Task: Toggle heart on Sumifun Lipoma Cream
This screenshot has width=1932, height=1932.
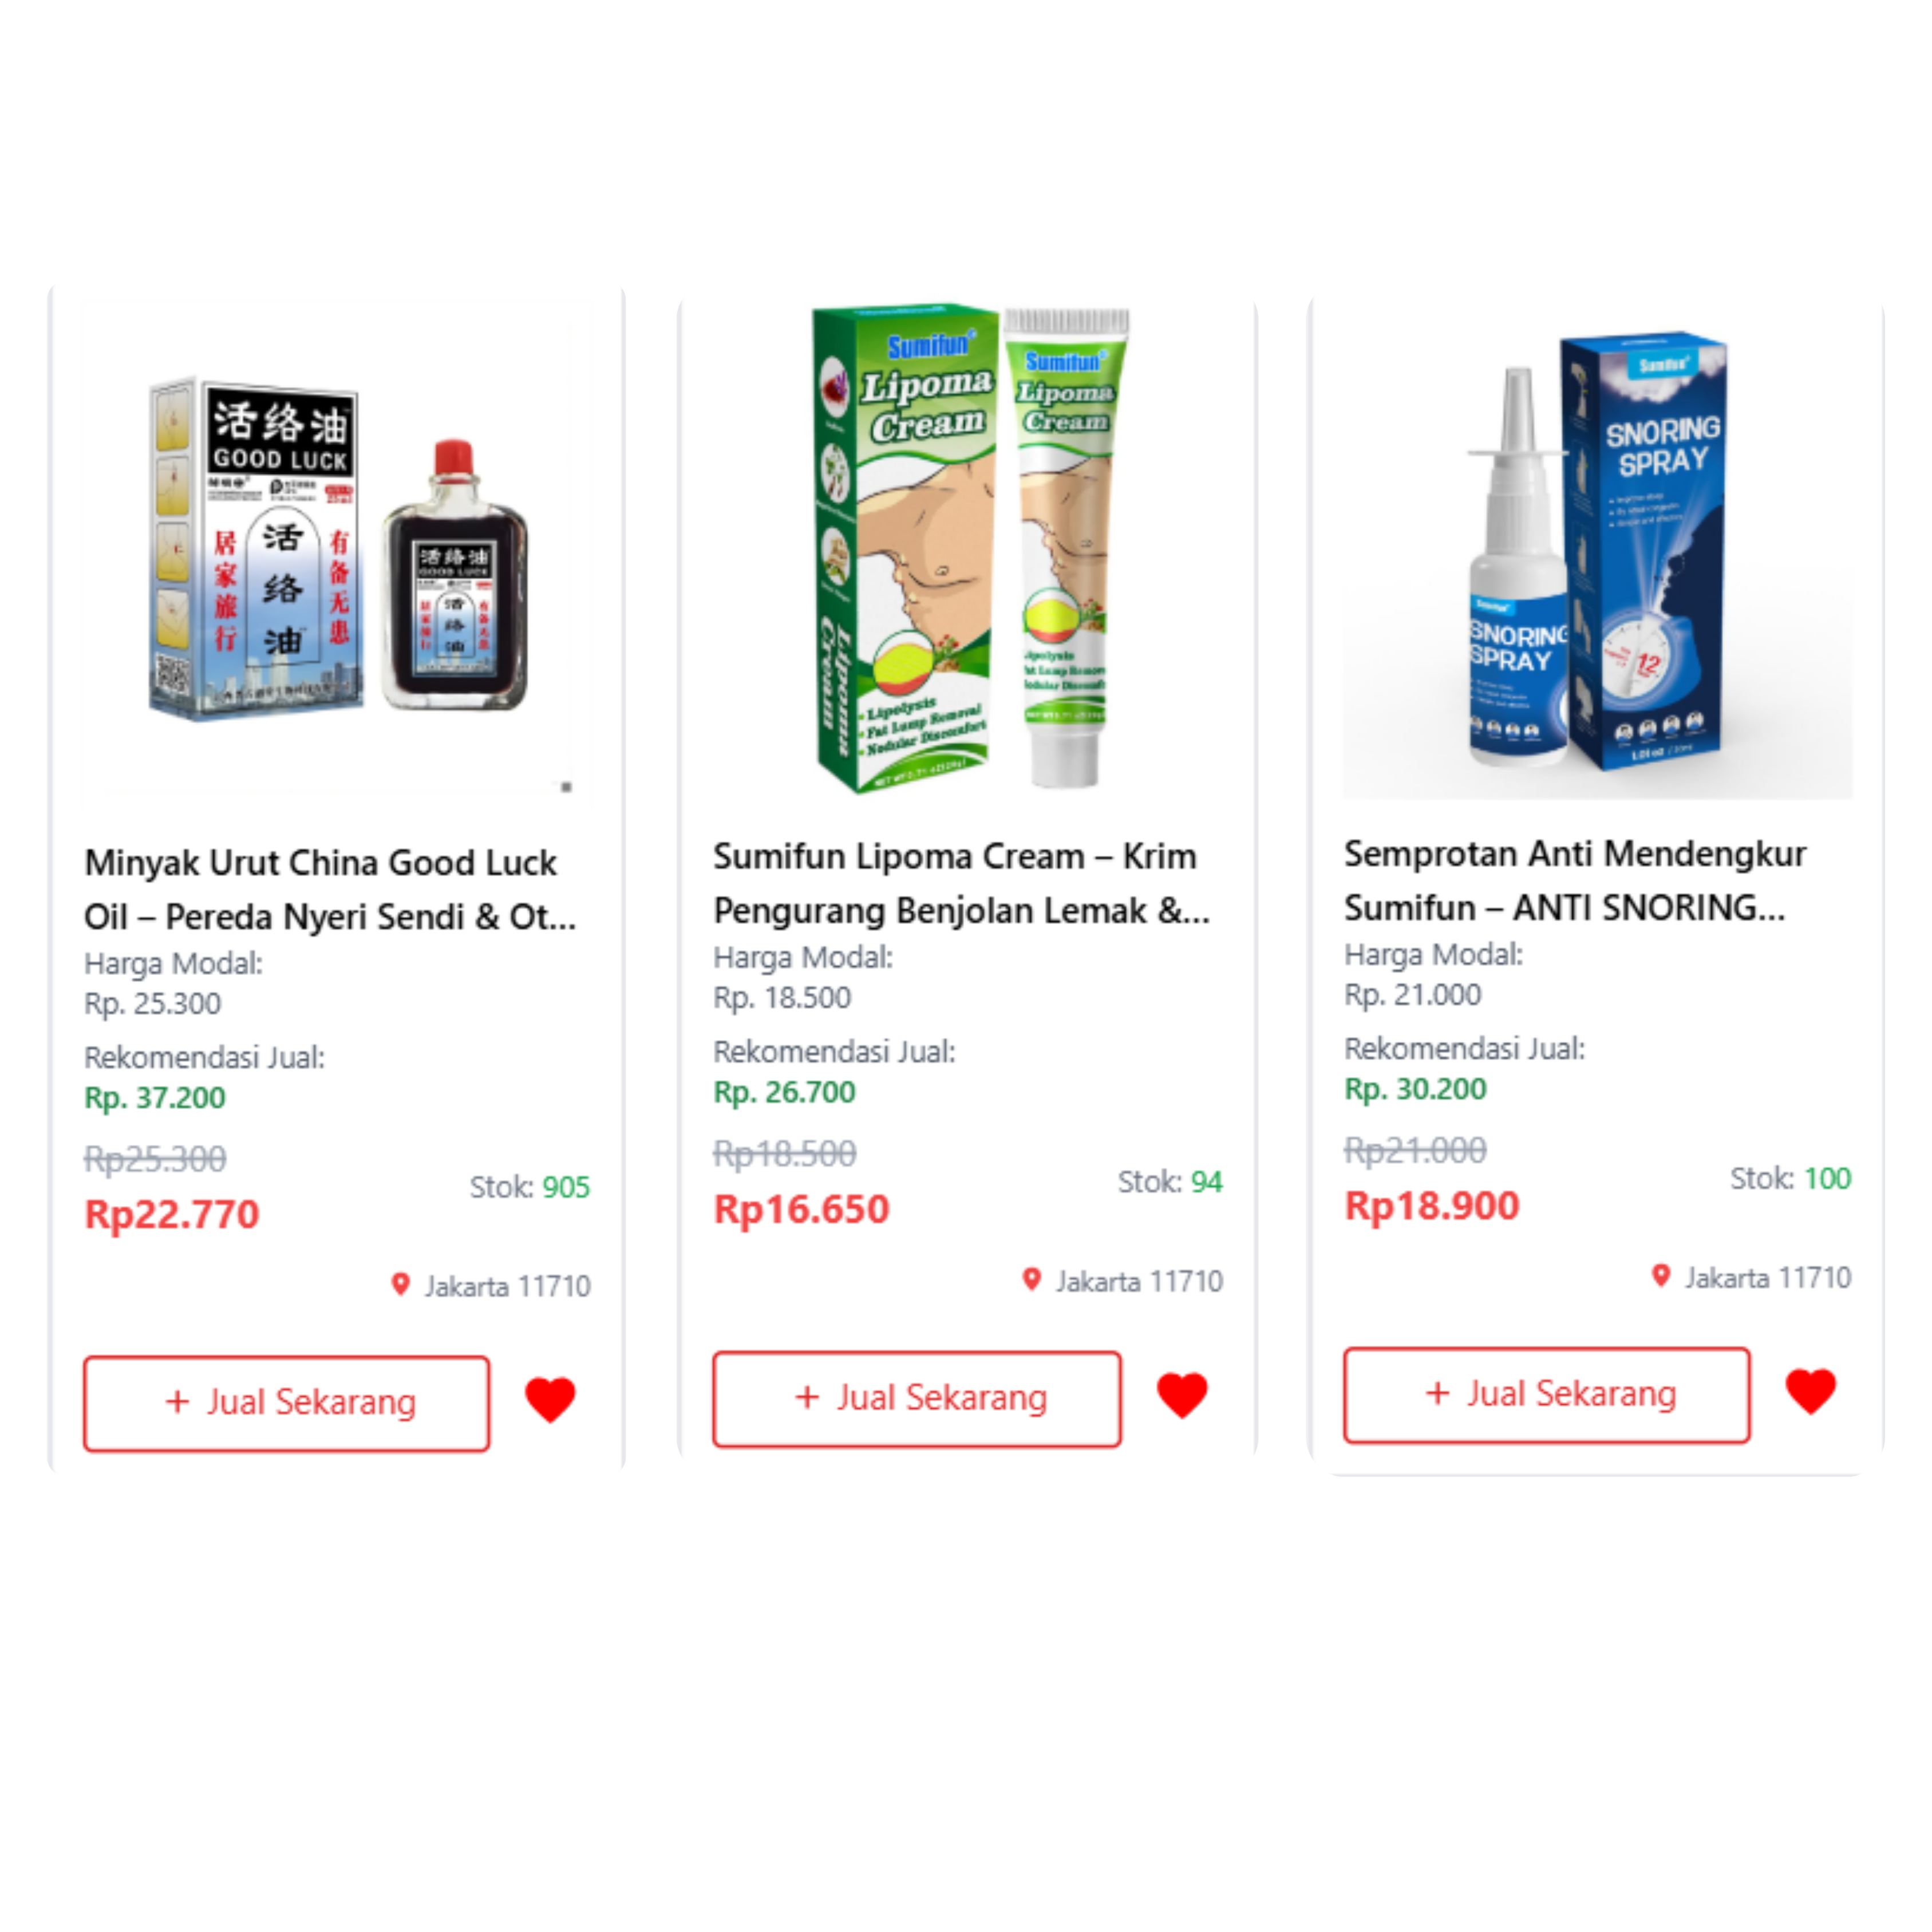Action: point(1182,1396)
